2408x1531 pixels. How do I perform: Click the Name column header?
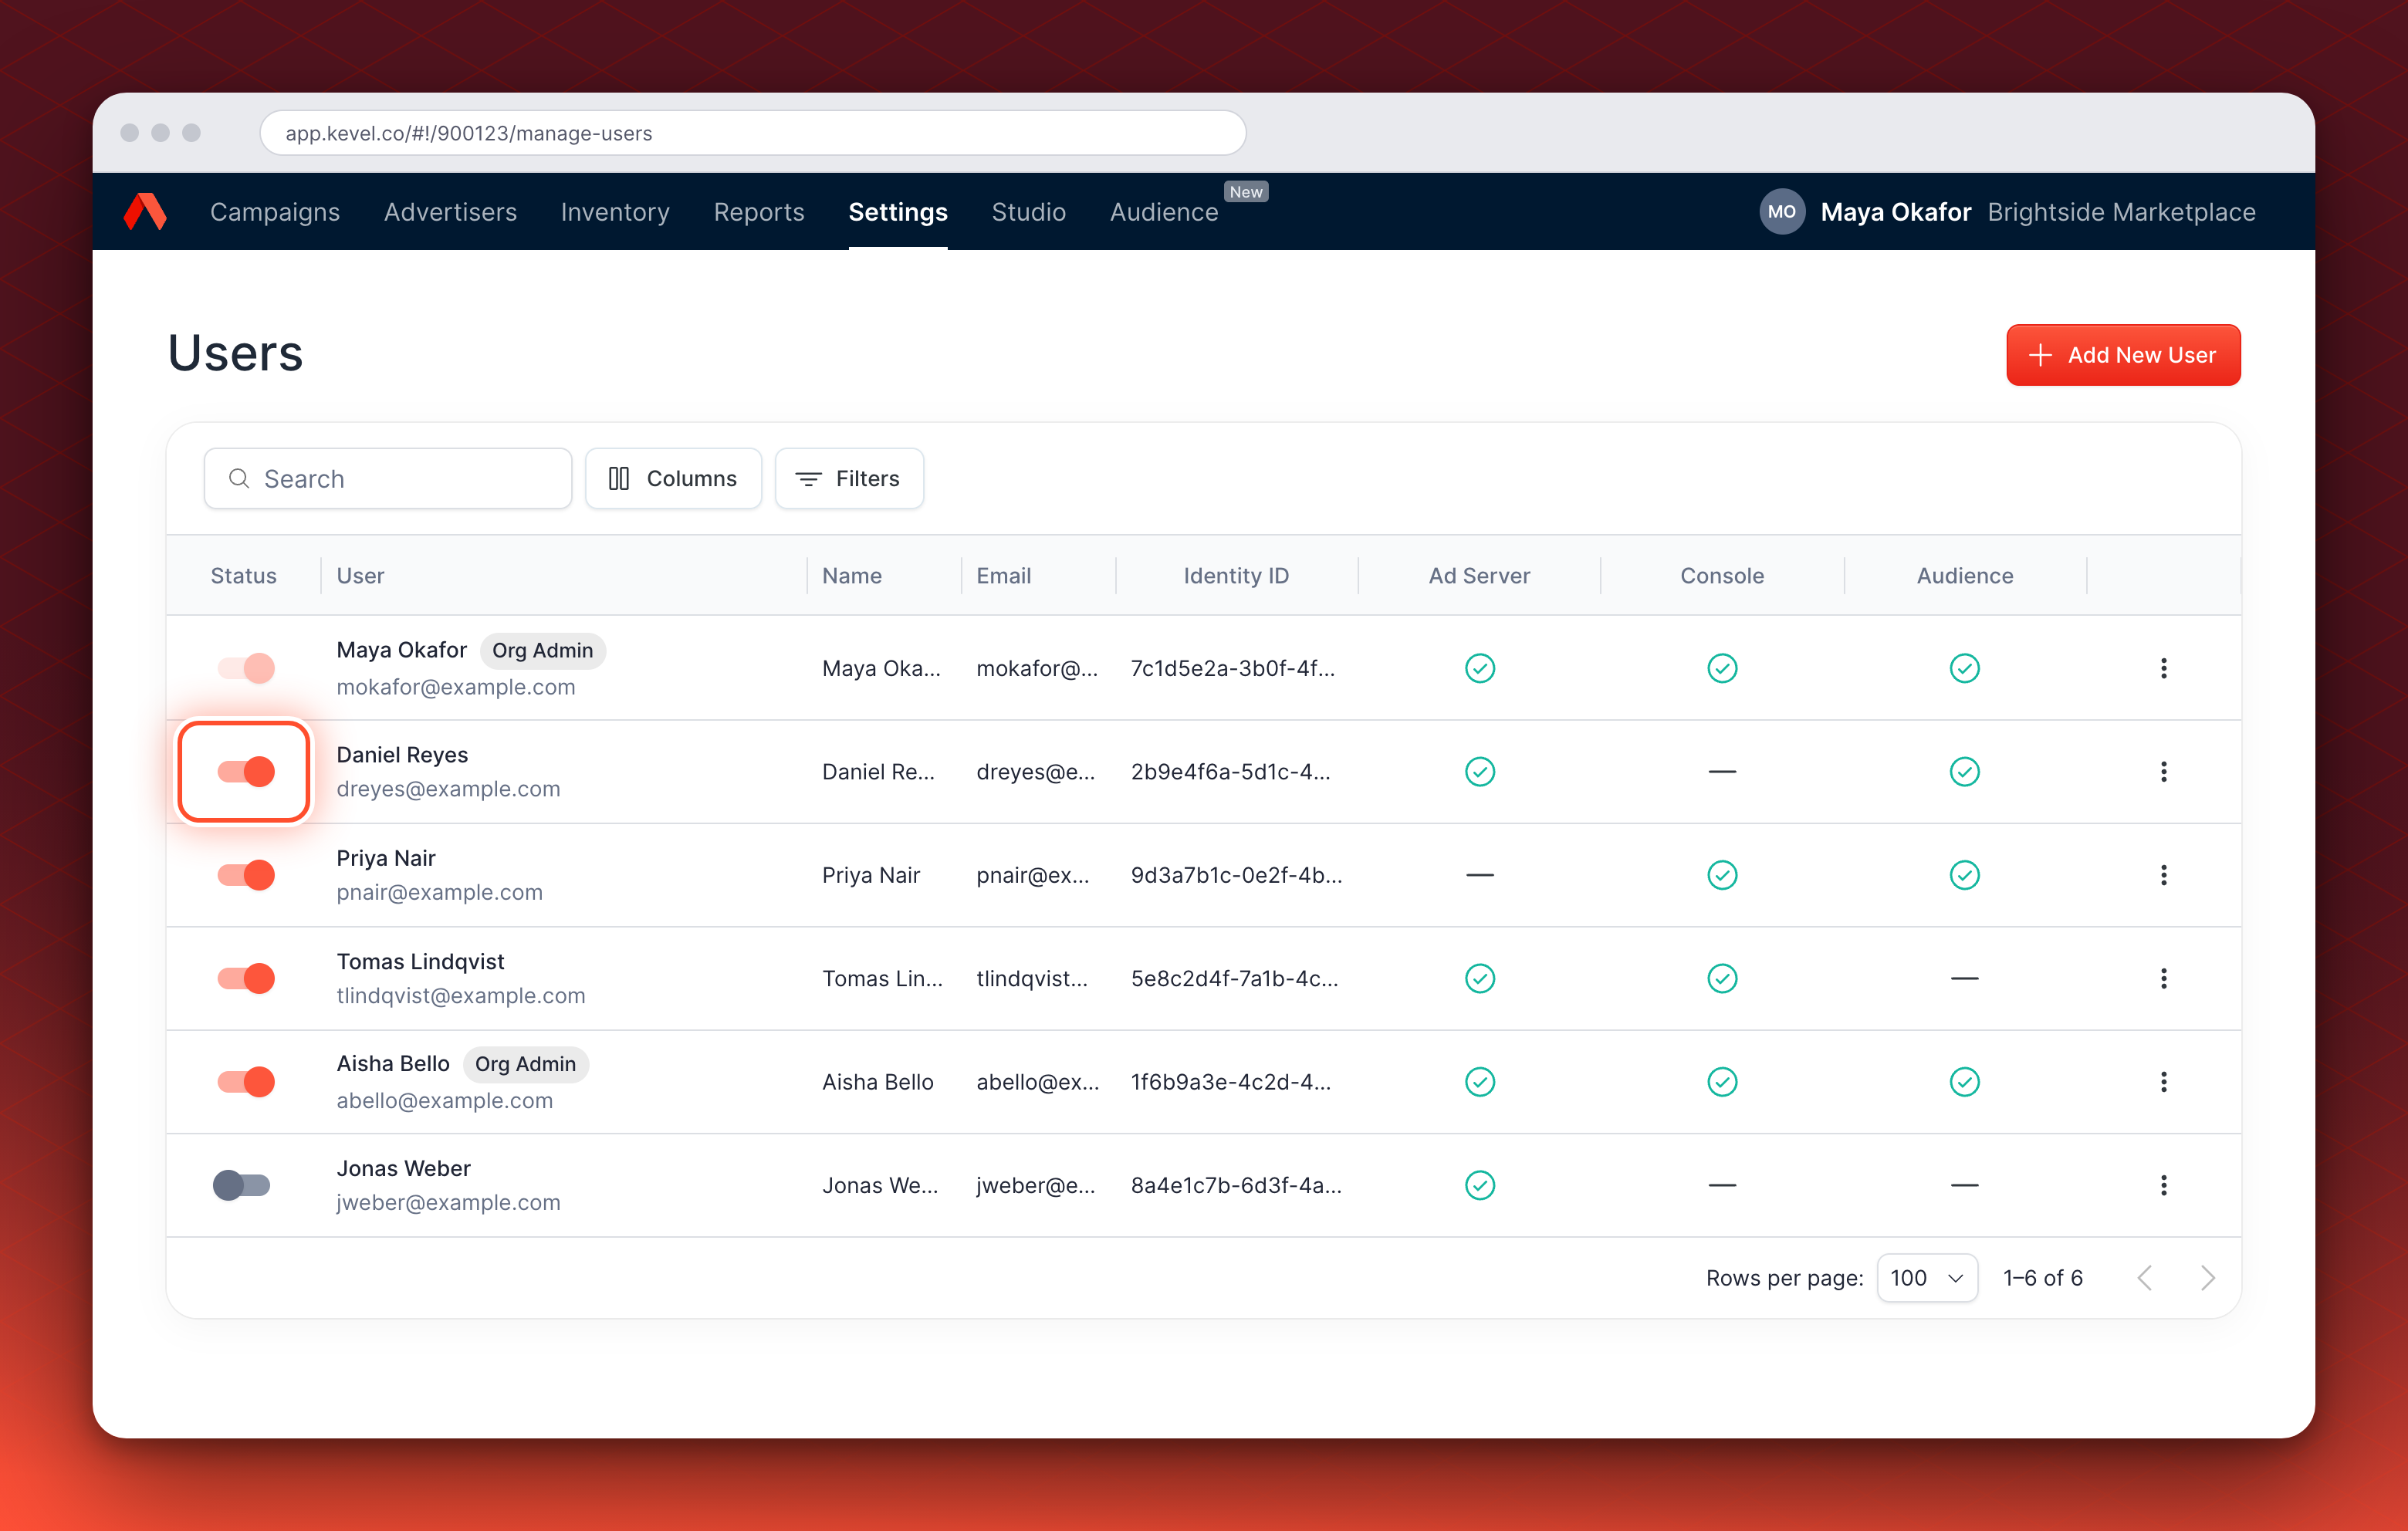(852, 575)
